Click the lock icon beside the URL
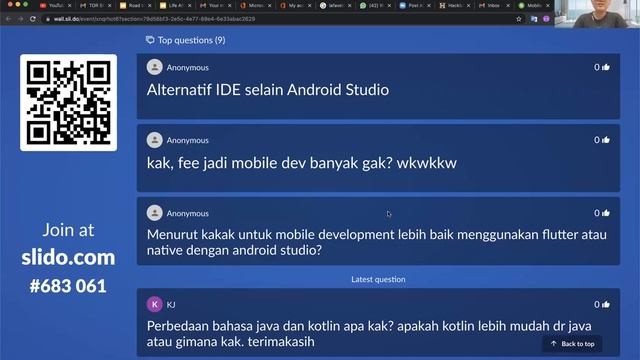The height and width of the screenshot is (360, 640). click(x=48, y=19)
